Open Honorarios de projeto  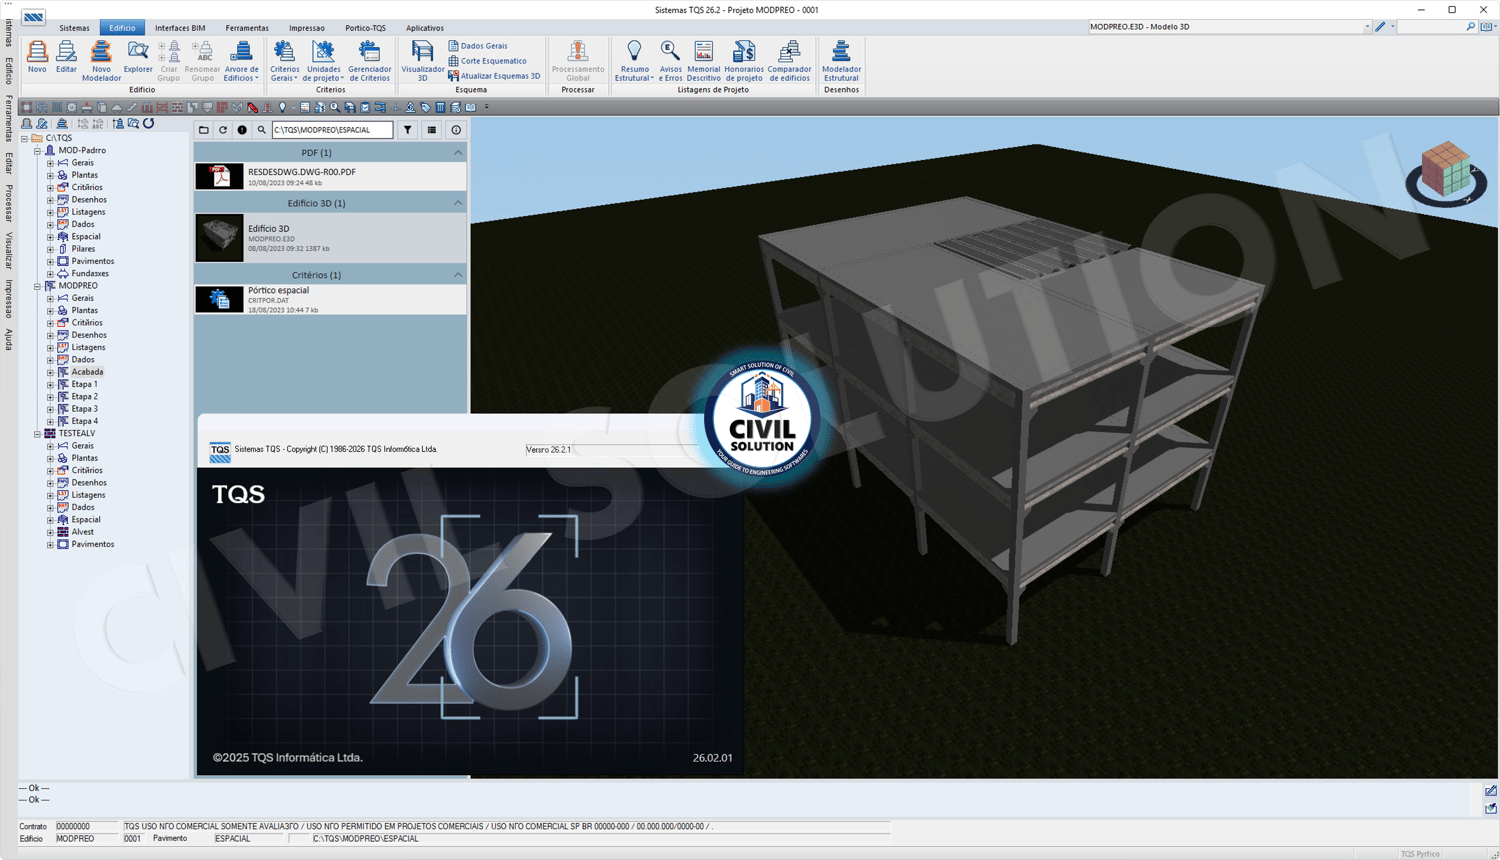(x=744, y=61)
